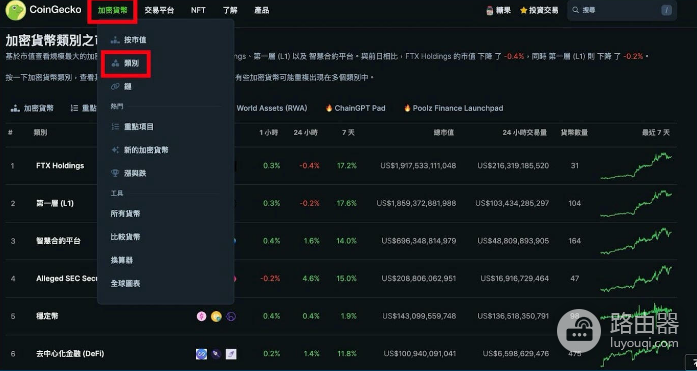697x371 pixels.
Task: Open the 智慧合約平台 category
Action: point(58,241)
